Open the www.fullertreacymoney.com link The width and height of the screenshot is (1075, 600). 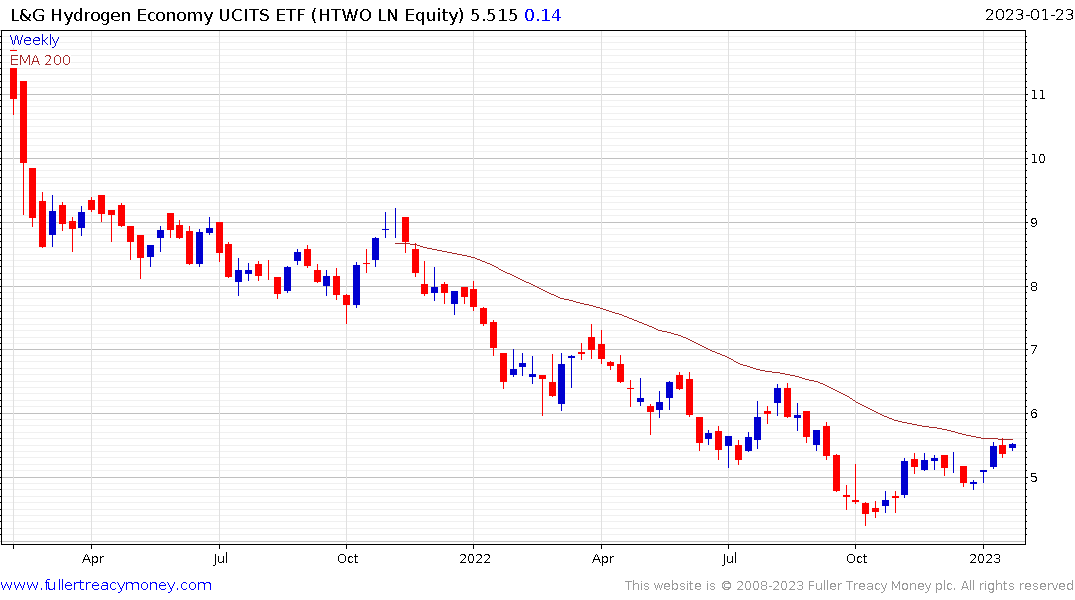[x=106, y=585]
